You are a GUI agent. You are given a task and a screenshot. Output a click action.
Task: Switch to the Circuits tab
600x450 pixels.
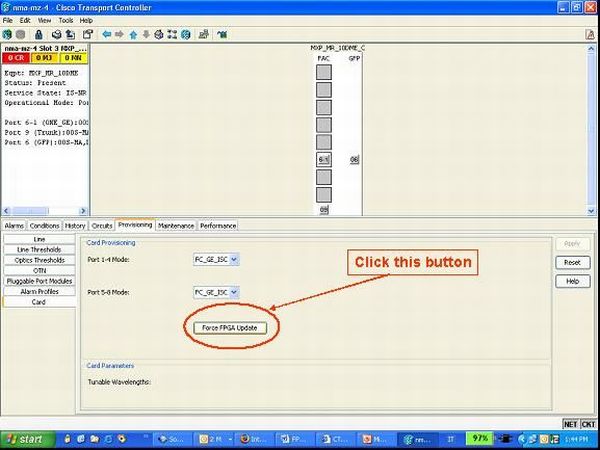coord(102,226)
